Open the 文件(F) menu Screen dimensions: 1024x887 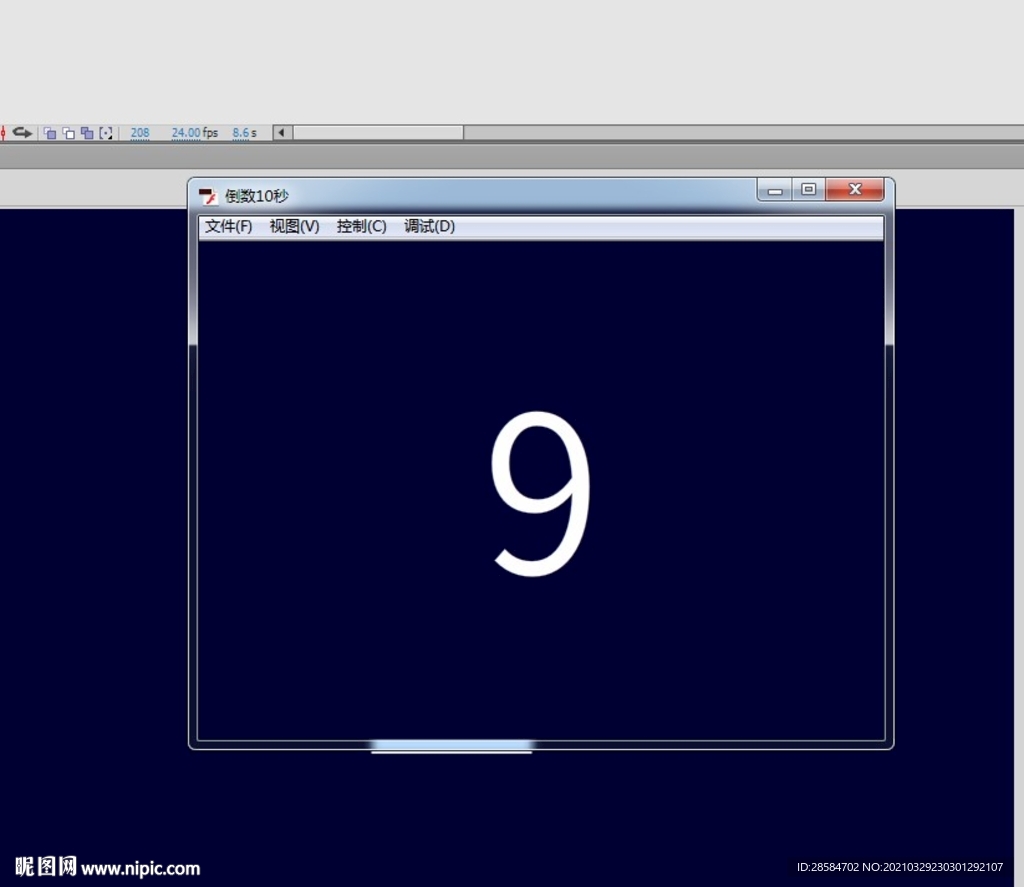click(229, 227)
